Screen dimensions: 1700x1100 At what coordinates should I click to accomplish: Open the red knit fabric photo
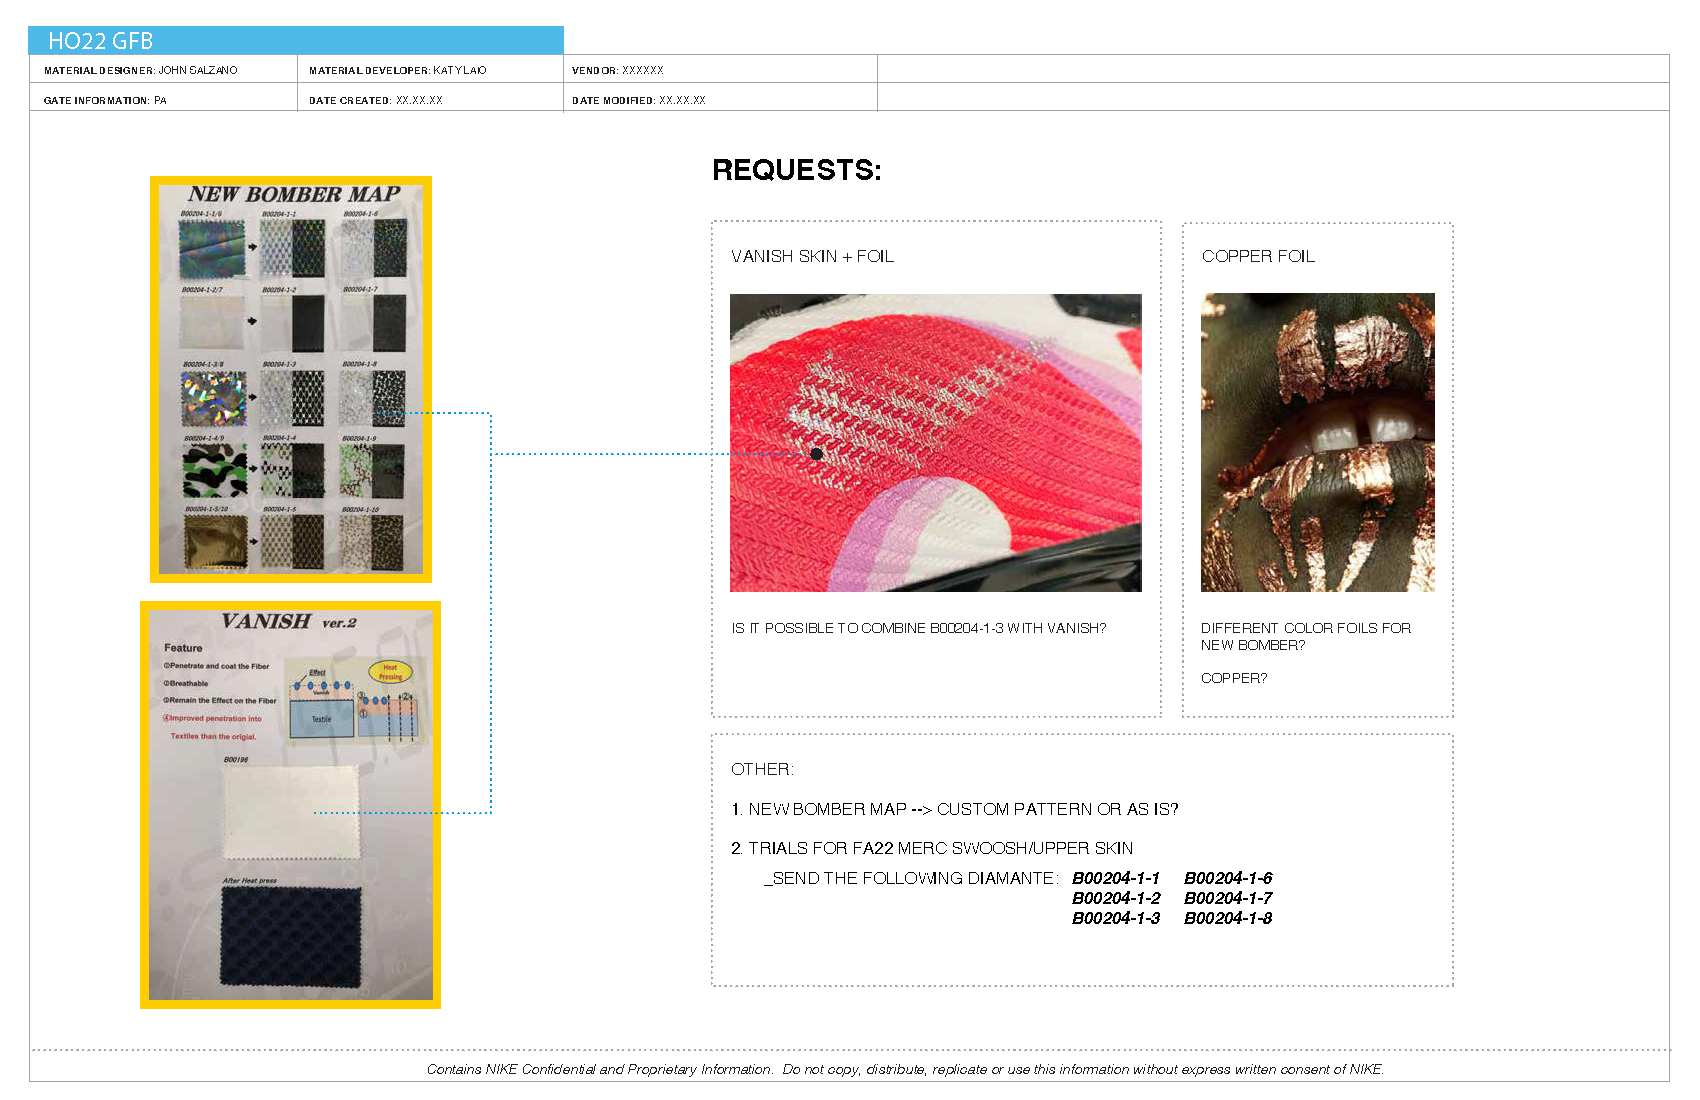point(936,443)
